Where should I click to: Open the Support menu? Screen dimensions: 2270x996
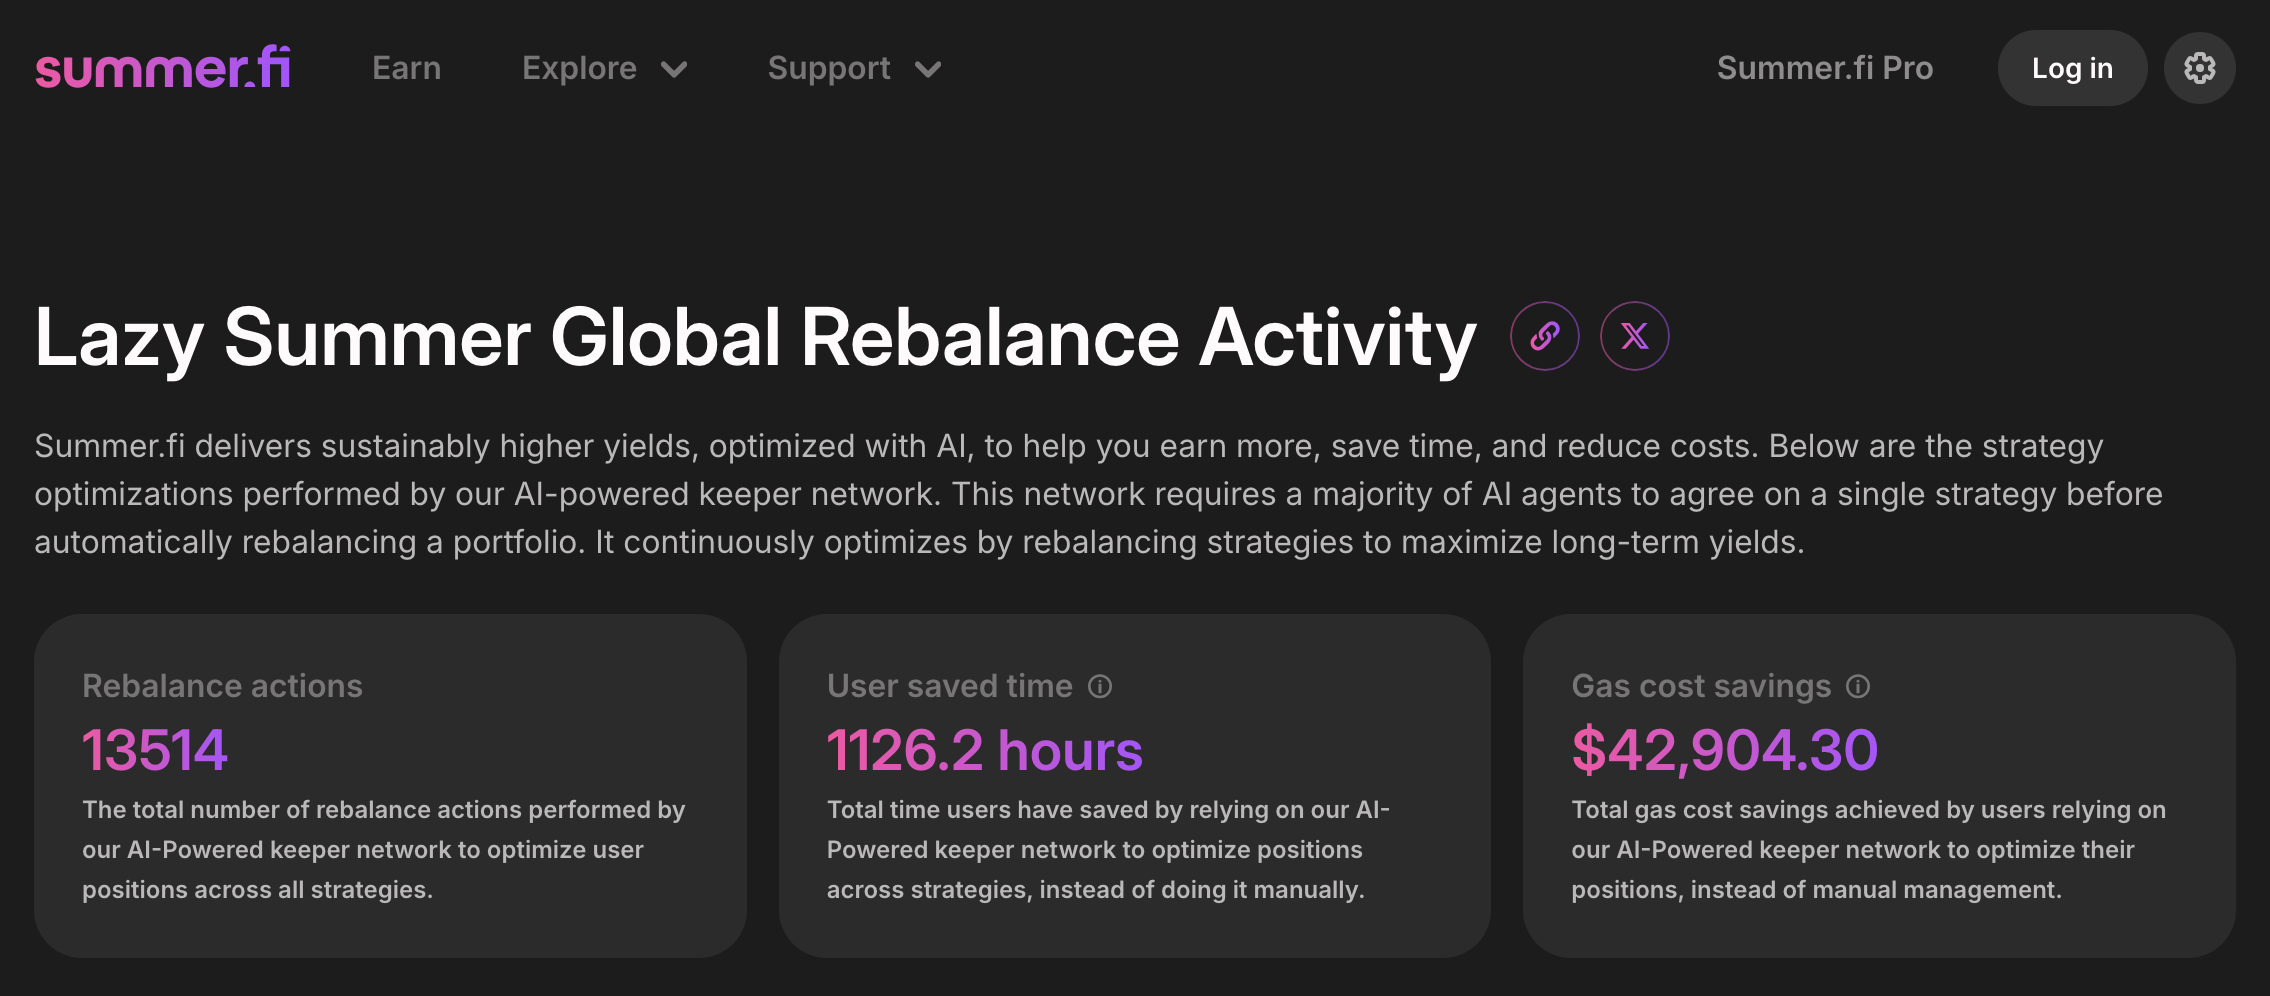[855, 68]
